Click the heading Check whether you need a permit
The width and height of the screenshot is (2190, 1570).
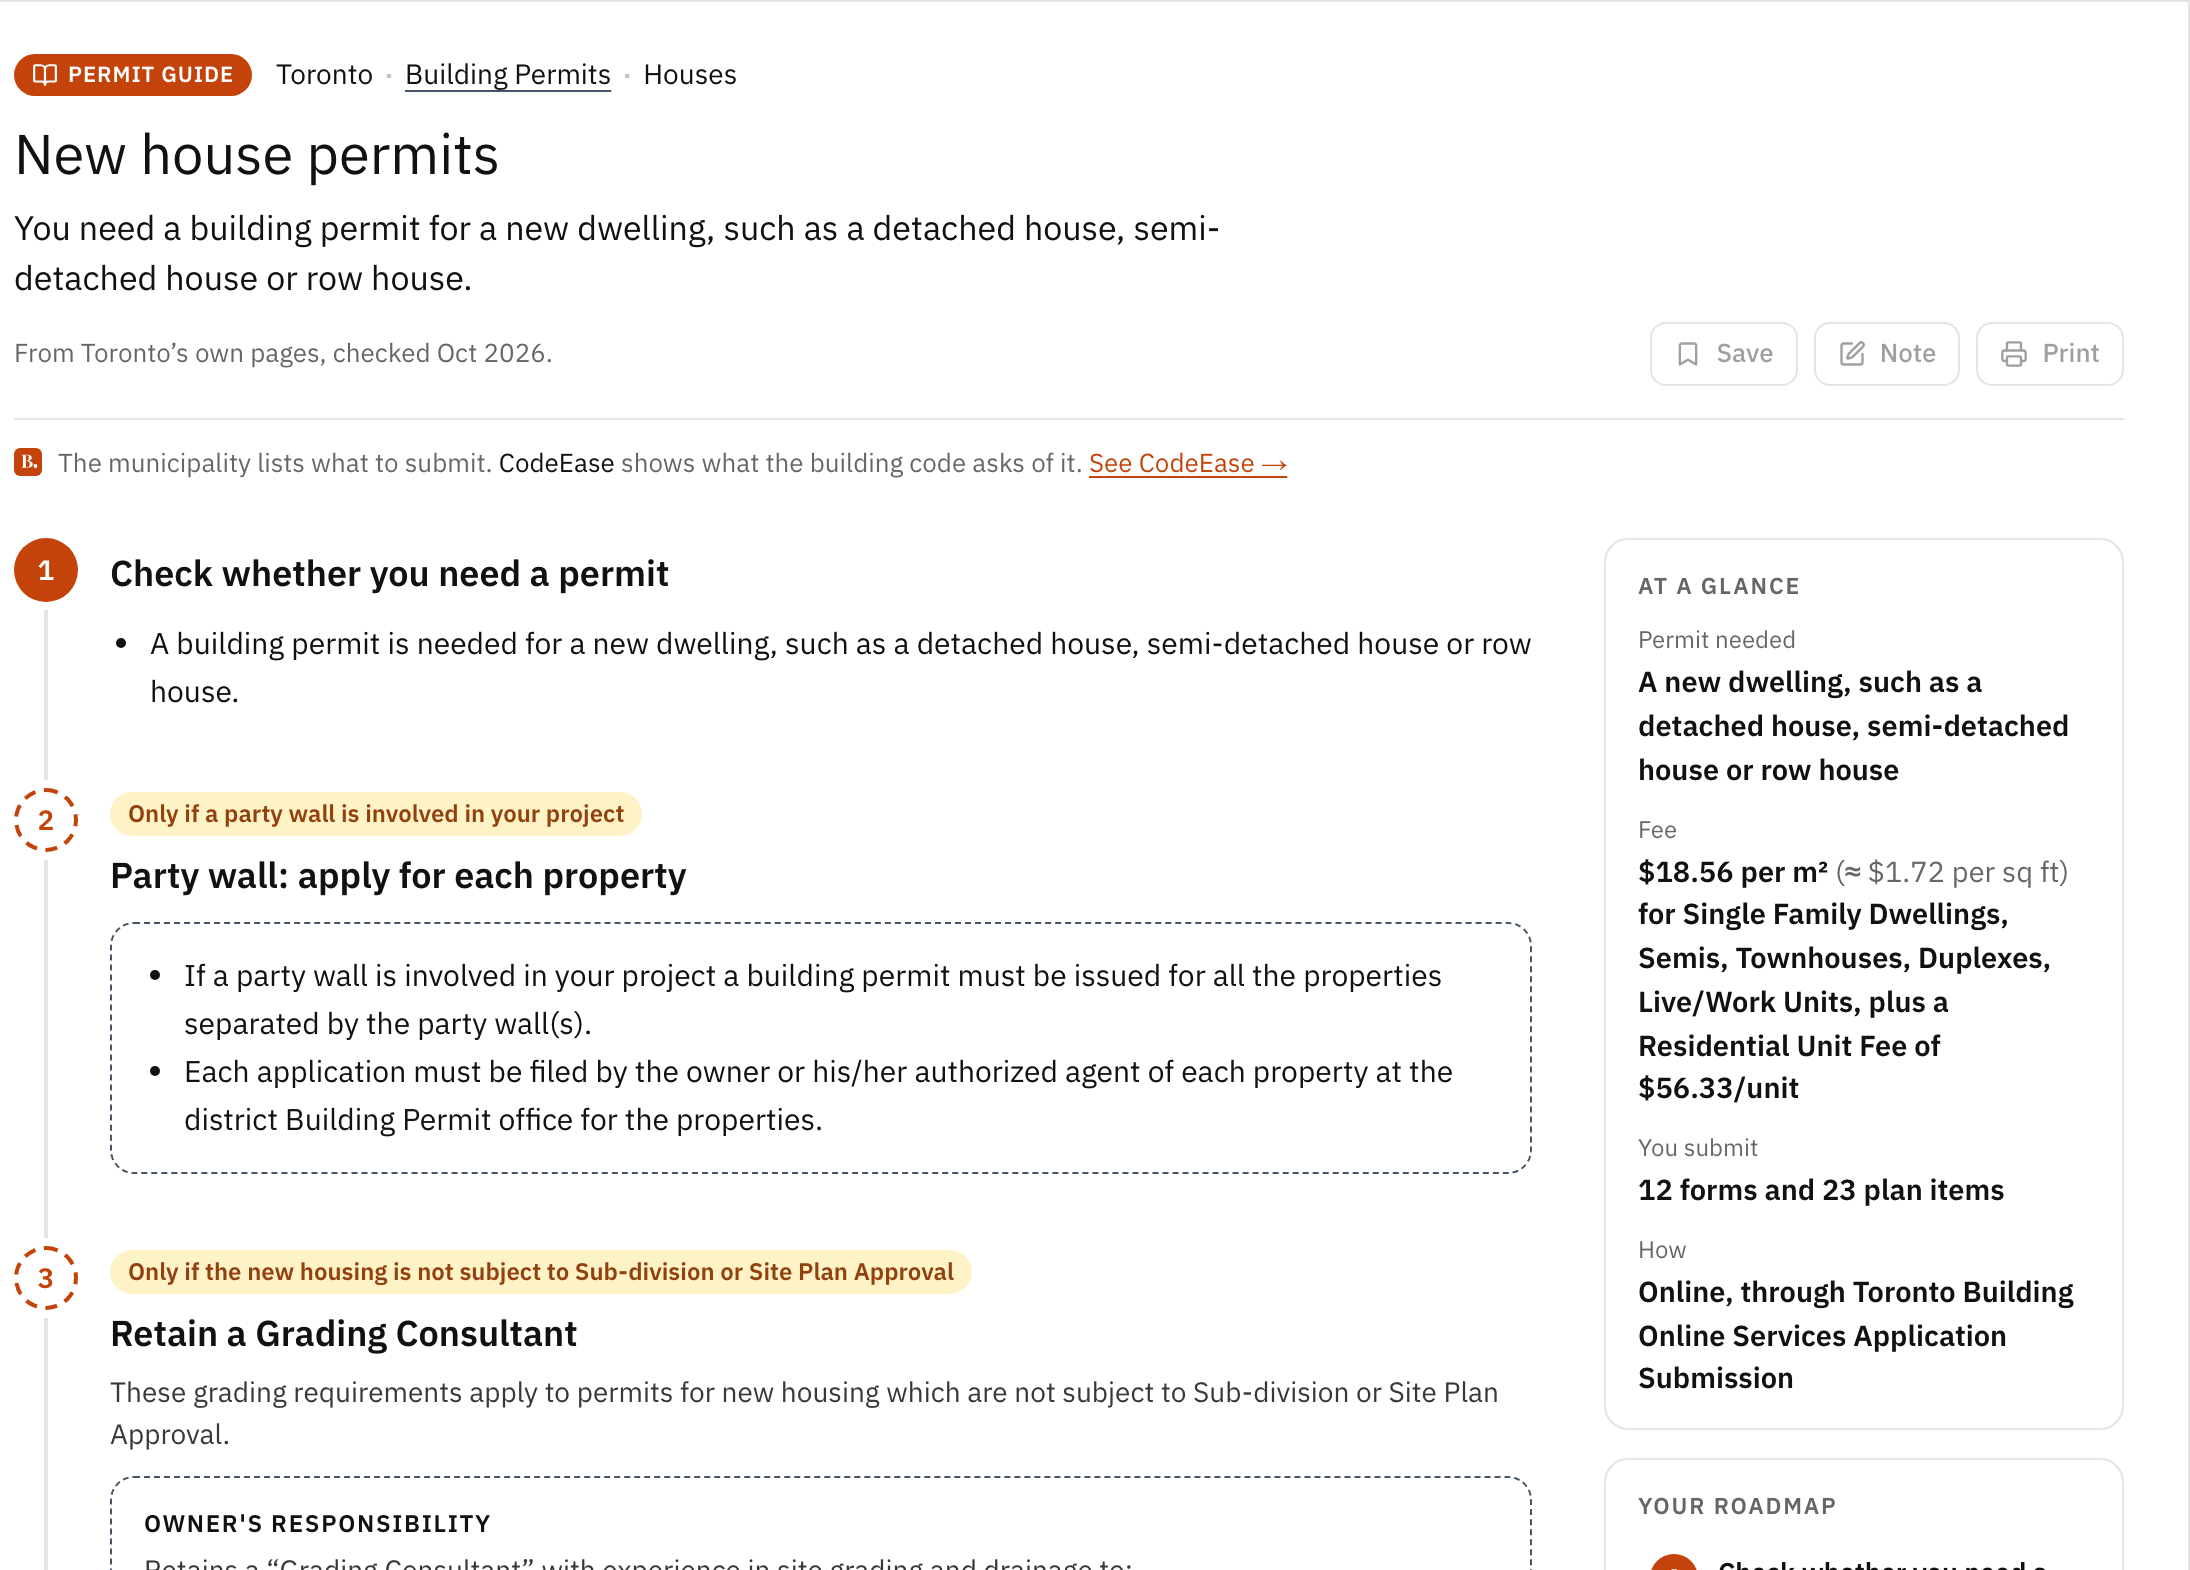pos(389,574)
